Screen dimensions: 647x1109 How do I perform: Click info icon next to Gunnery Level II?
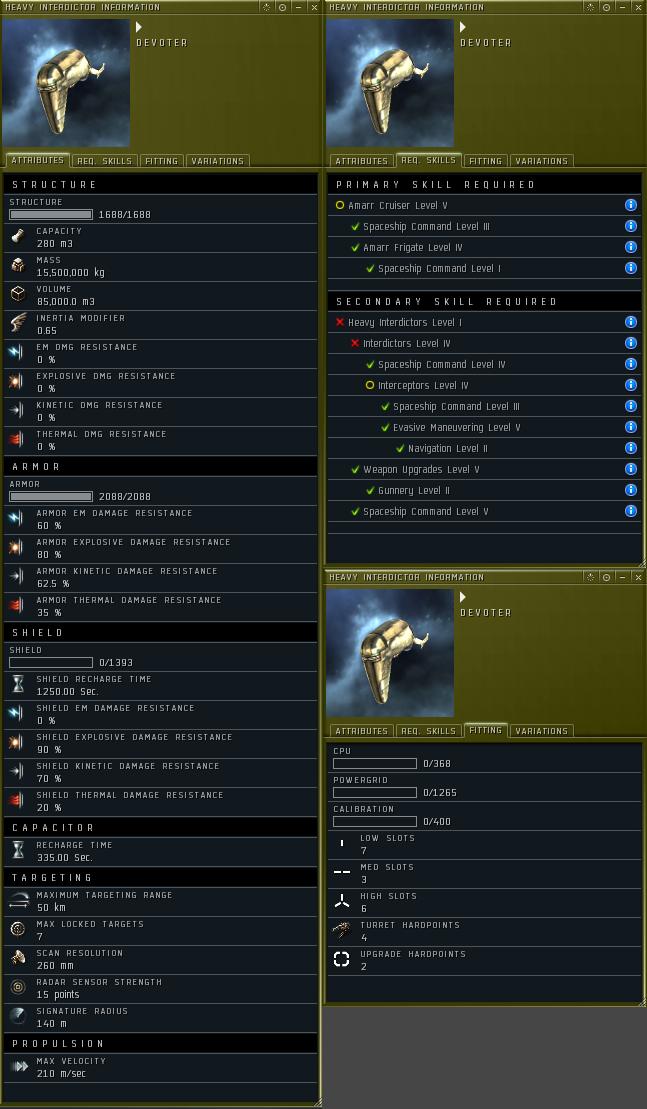(x=631, y=490)
